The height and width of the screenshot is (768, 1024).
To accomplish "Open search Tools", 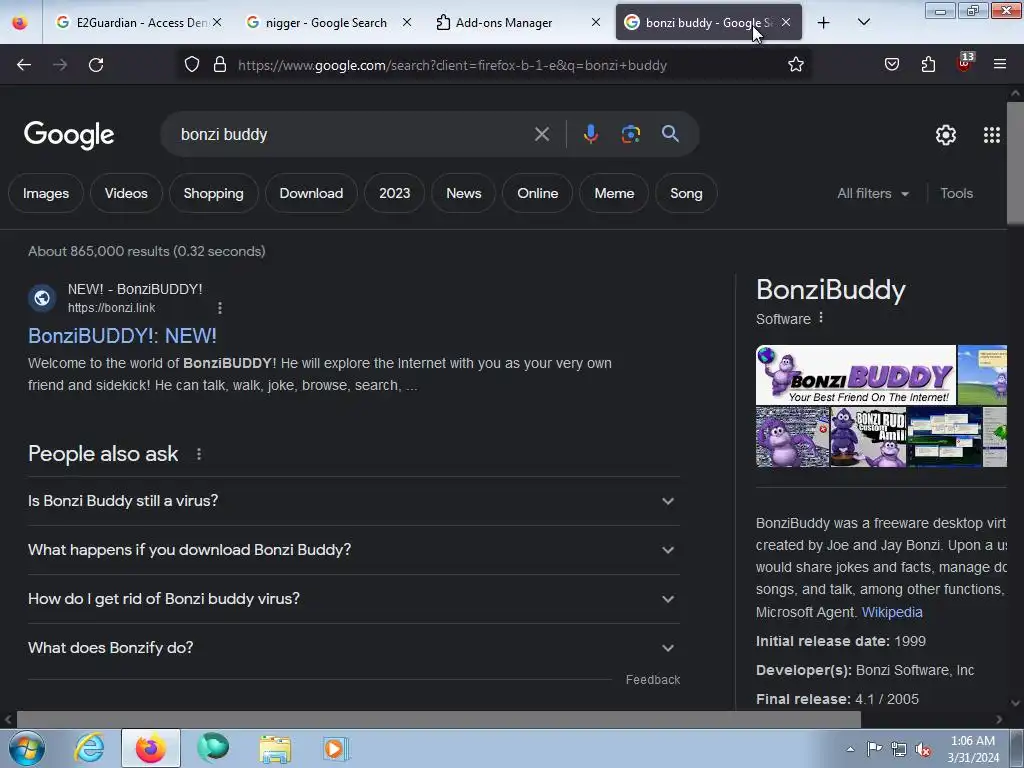I will tap(956, 193).
